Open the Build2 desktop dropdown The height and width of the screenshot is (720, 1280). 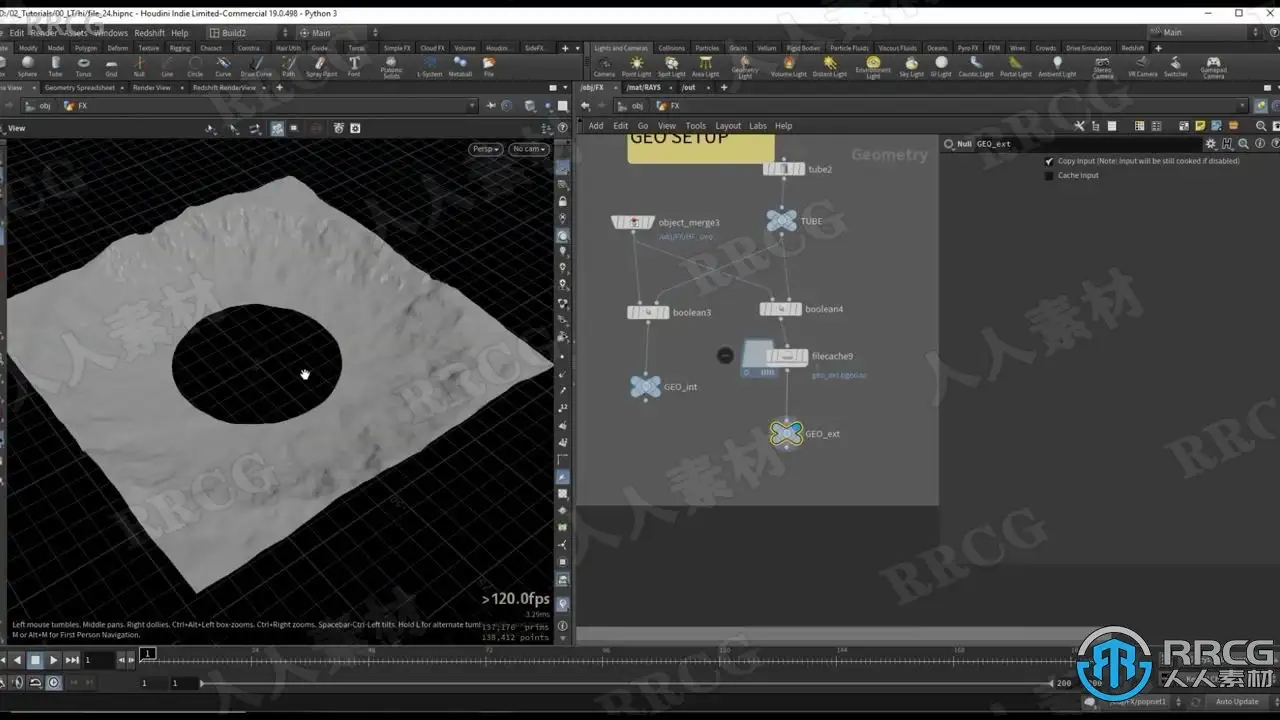tap(249, 32)
